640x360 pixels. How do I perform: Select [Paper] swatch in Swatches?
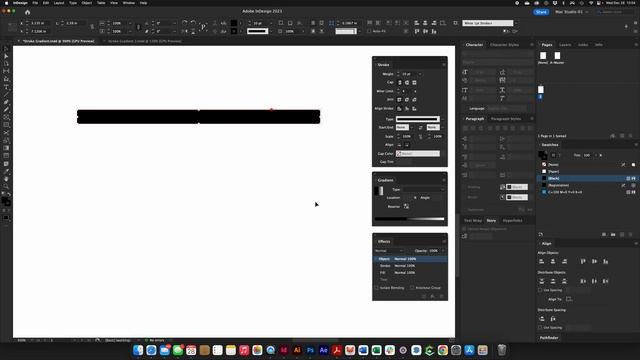(587, 171)
